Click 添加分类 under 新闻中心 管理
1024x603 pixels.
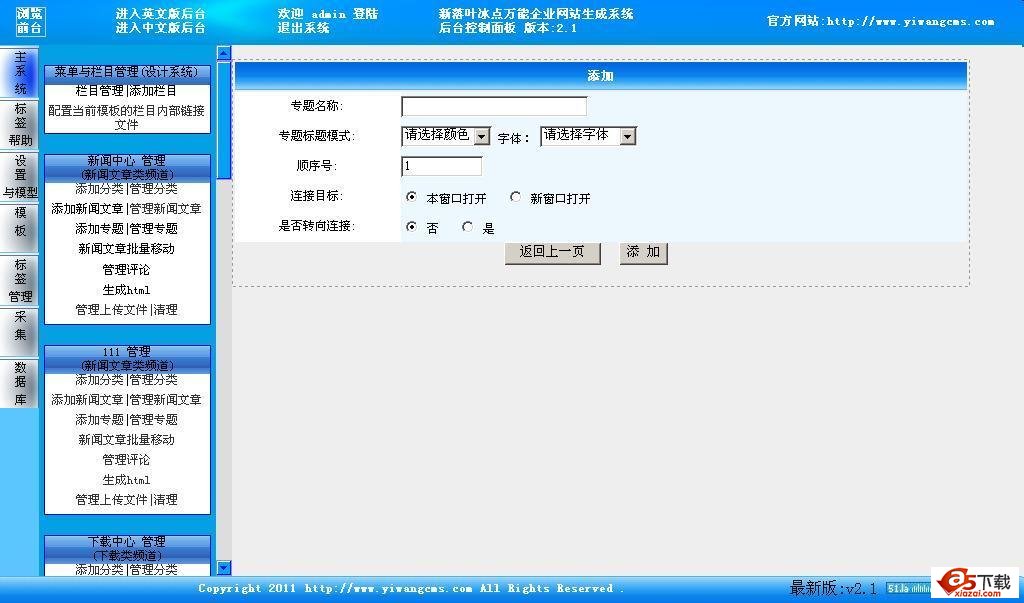(99, 189)
